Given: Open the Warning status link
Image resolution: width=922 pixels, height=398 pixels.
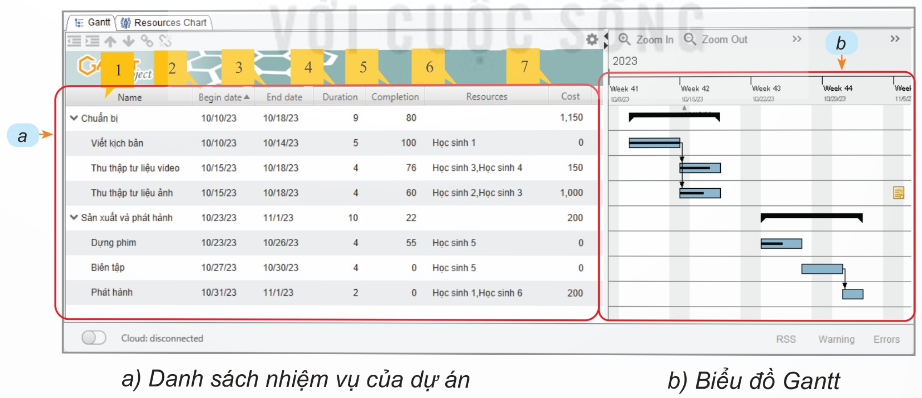Looking at the screenshot, I should [836, 339].
